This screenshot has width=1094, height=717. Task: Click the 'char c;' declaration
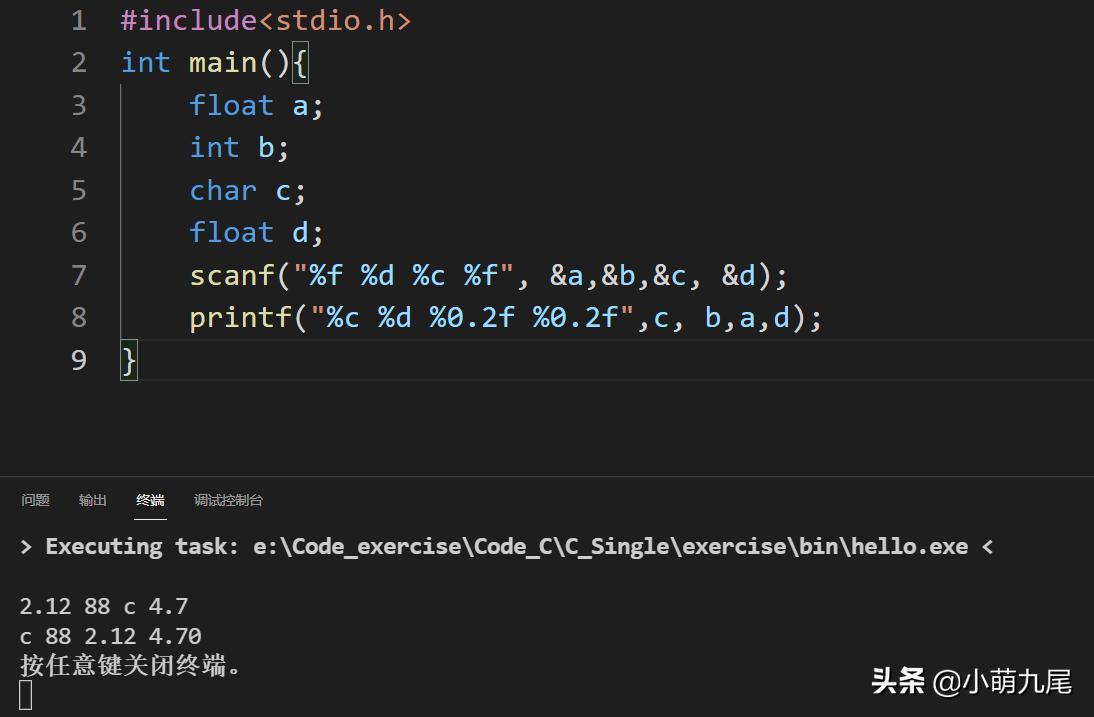[248, 190]
